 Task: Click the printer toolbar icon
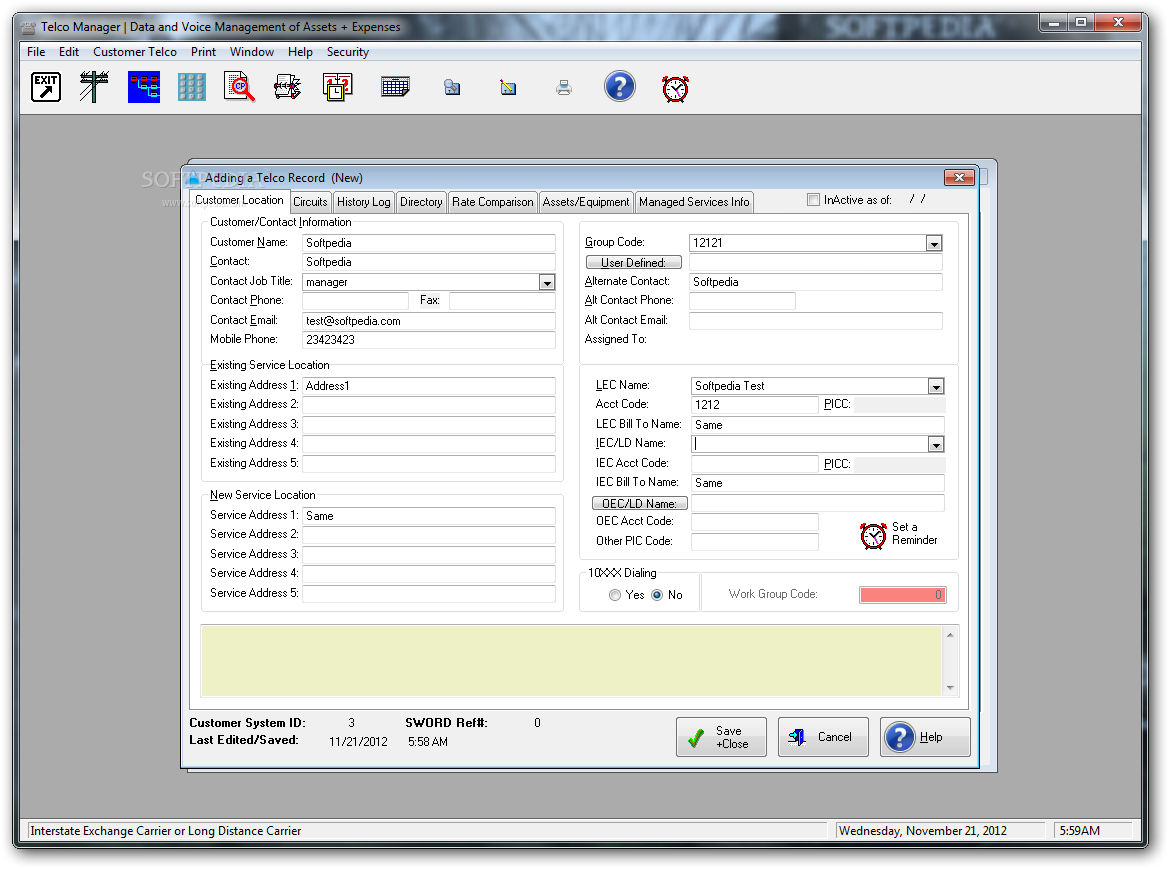564,88
